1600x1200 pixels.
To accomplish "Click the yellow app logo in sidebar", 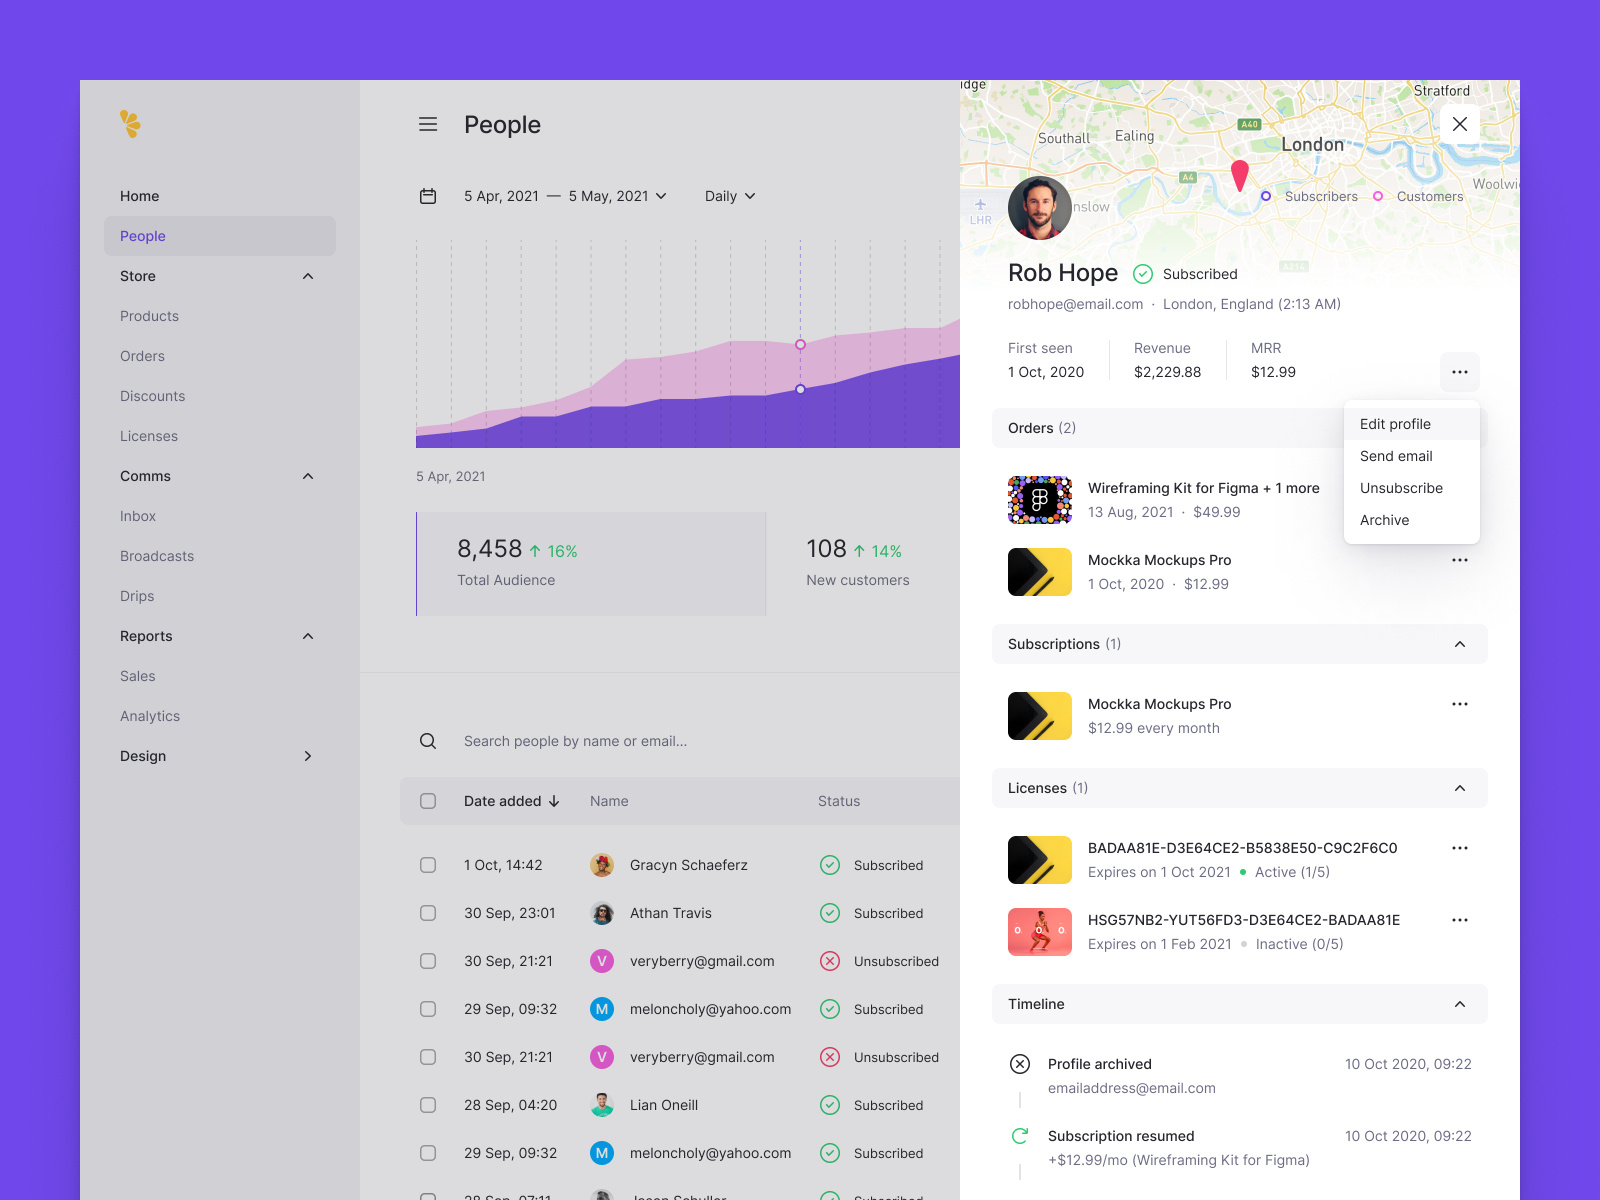I will (x=130, y=123).
